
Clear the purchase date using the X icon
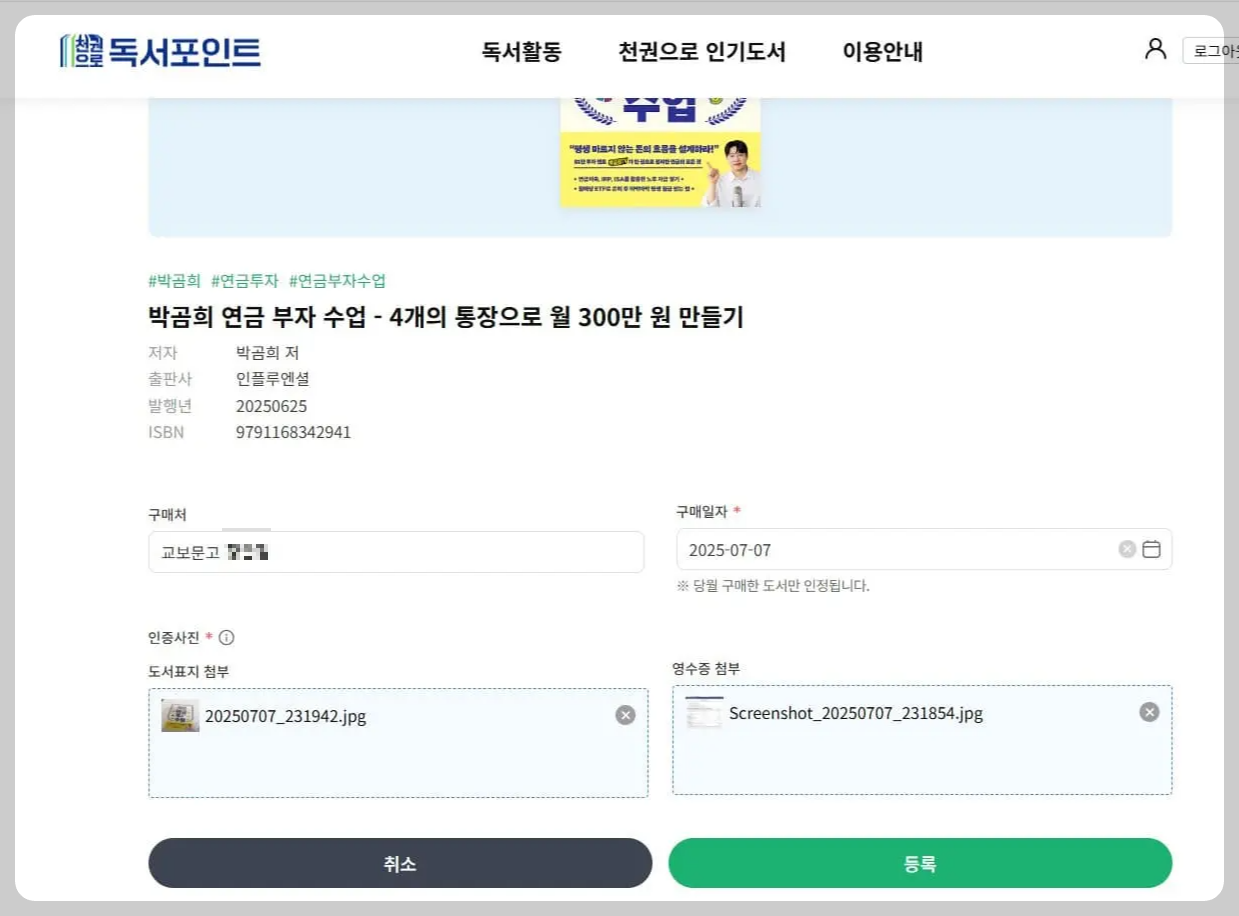1127,549
